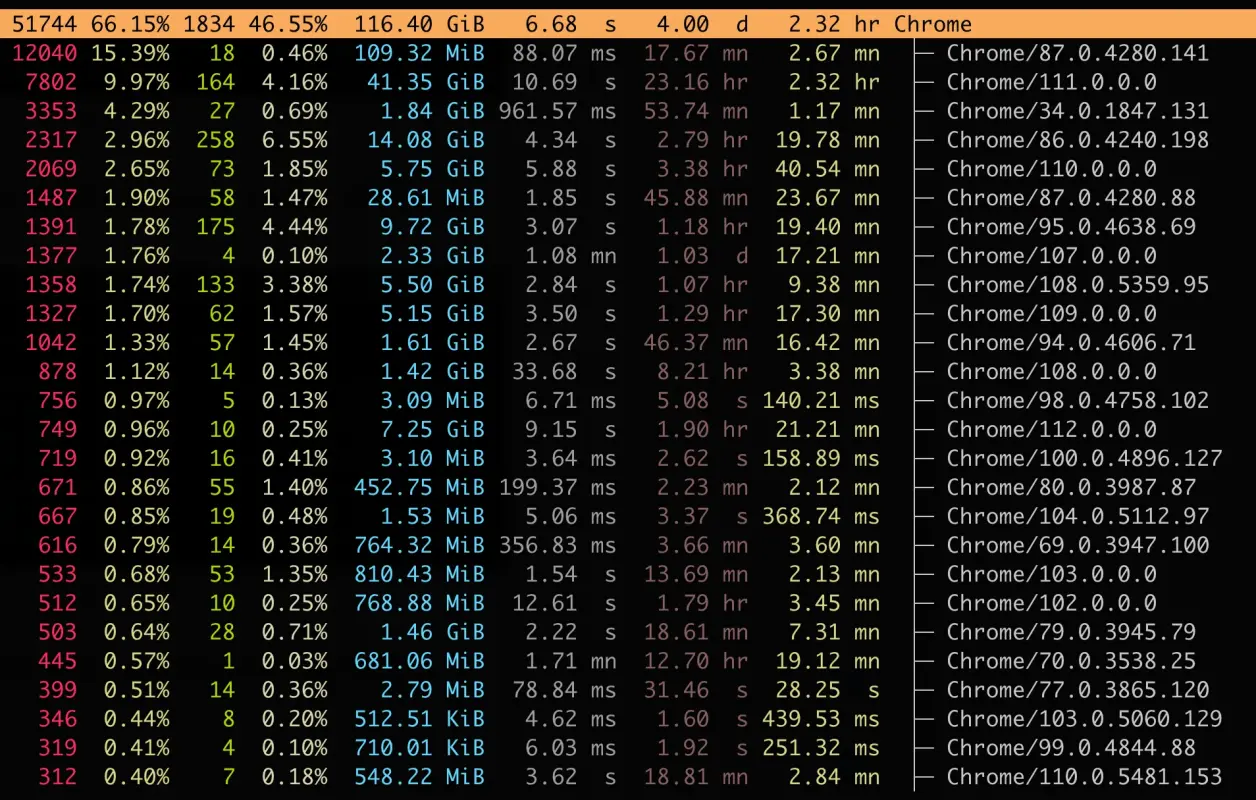This screenshot has width=1256, height=800.
Task: Select the Chrome/99.0.4844.88 row
Action: pyautogui.click(x=628, y=749)
